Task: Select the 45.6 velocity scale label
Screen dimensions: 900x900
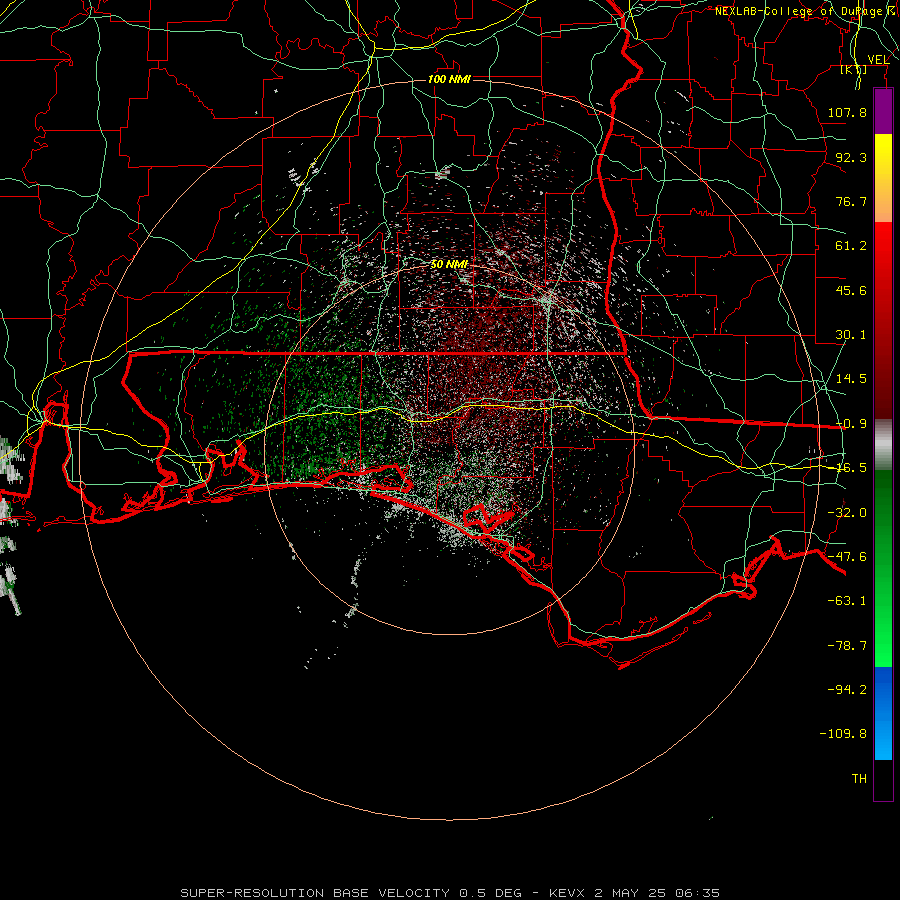Action: point(851,290)
